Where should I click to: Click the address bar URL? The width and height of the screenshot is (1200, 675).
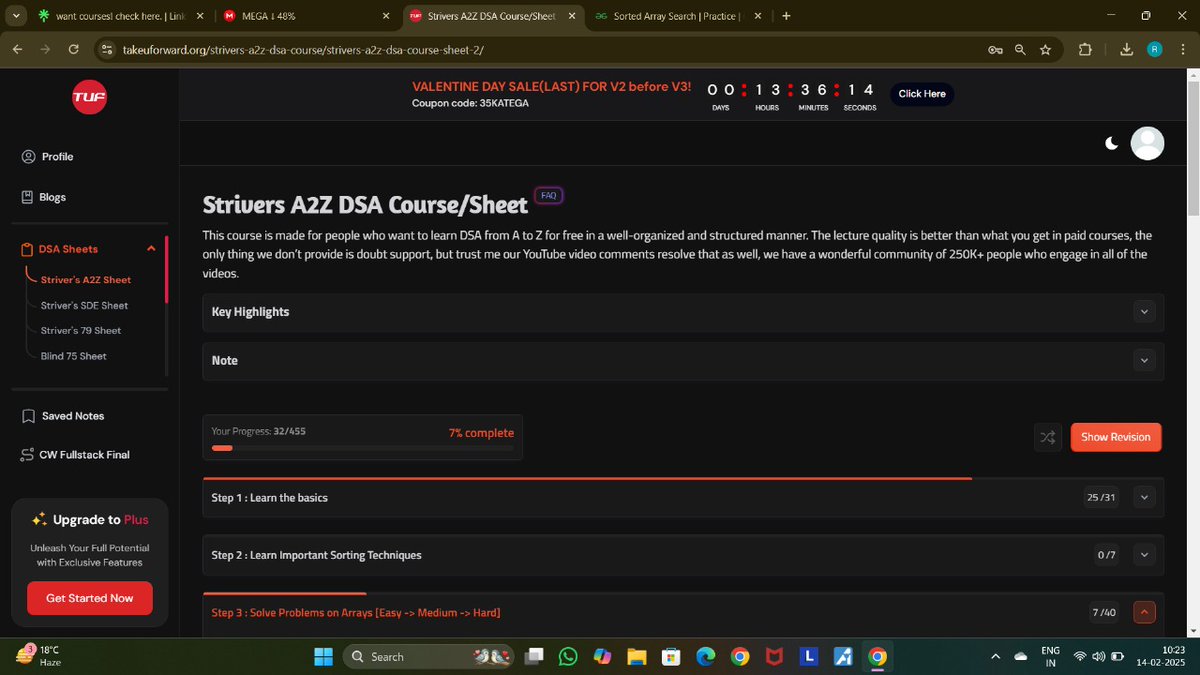(304, 49)
